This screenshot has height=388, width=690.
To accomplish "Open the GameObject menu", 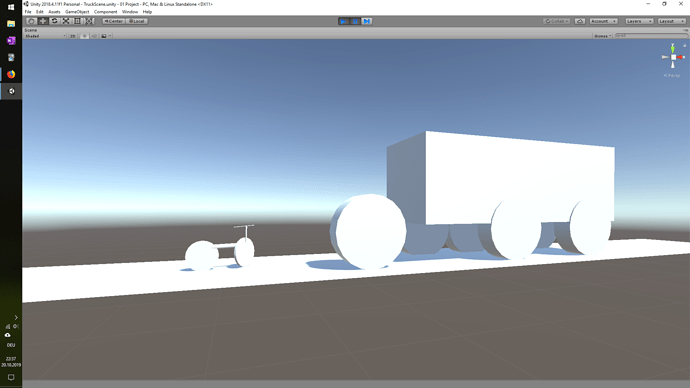I will [77, 12].
